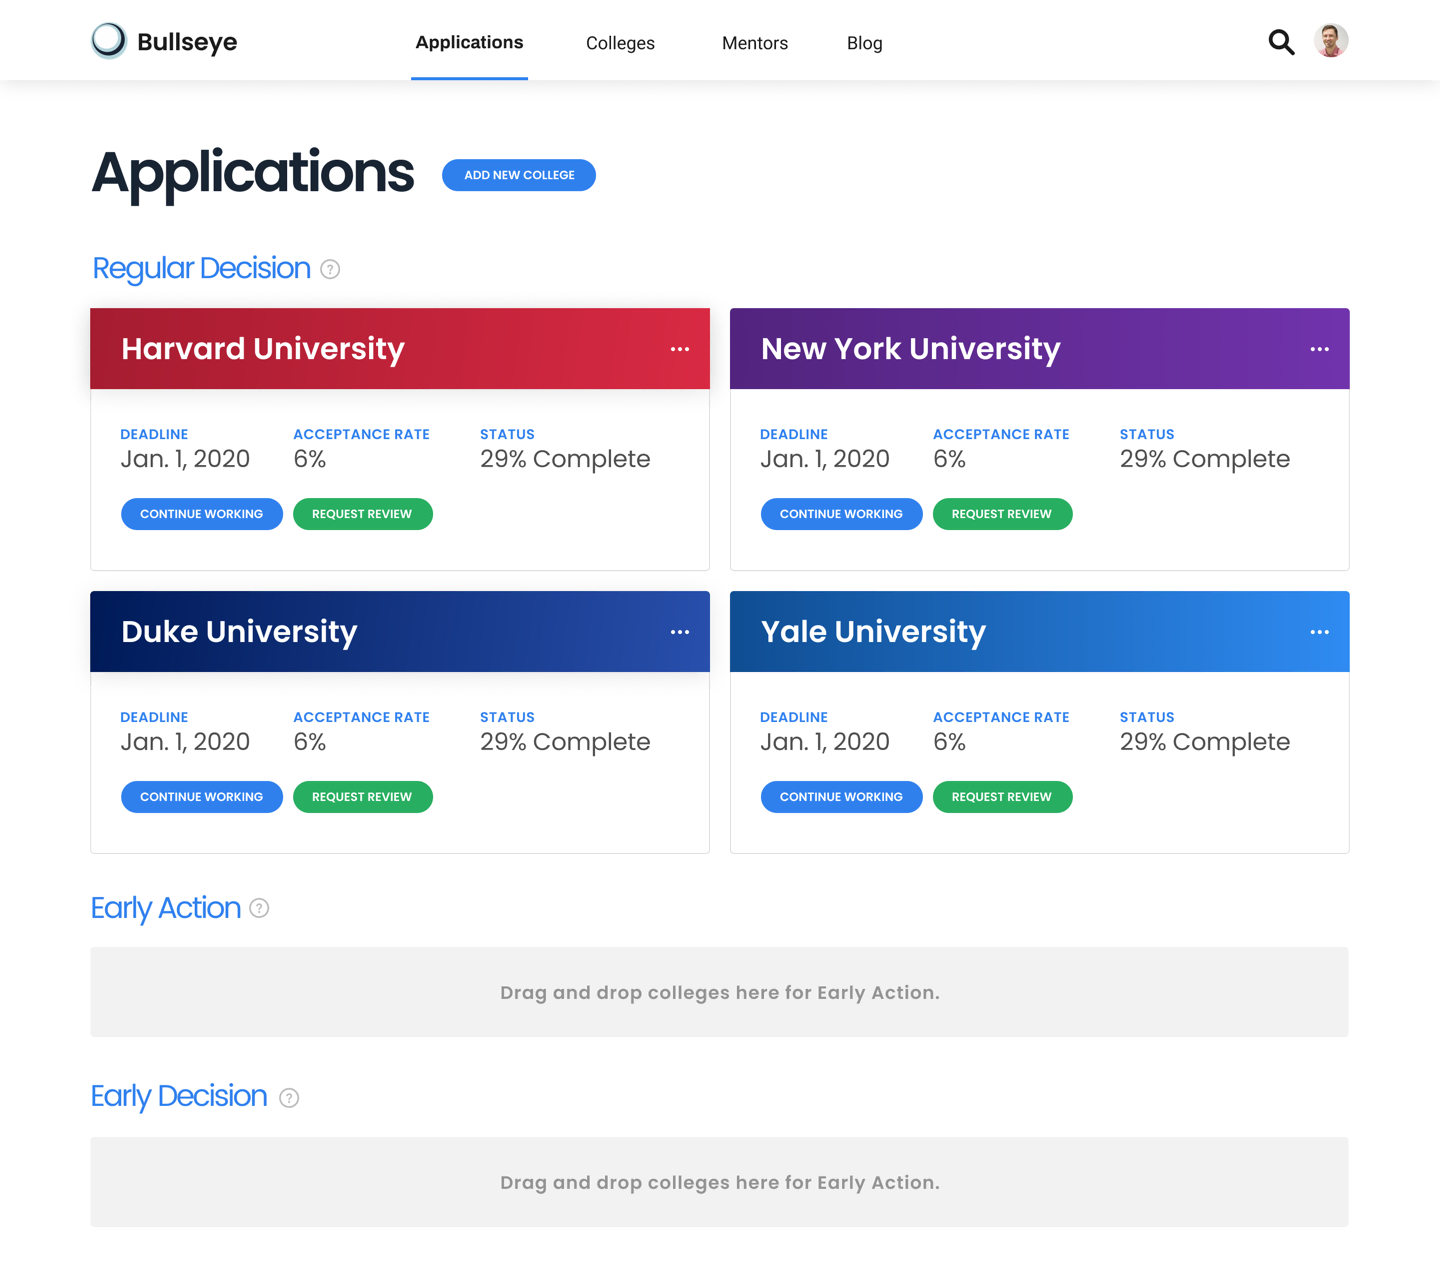Continue working on New York University application
The width and height of the screenshot is (1440, 1279).
(x=841, y=514)
